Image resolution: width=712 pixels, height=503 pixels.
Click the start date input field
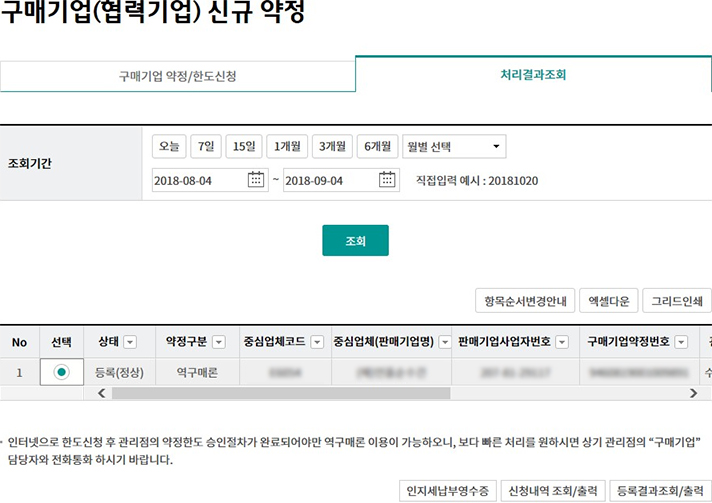(198, 180)
